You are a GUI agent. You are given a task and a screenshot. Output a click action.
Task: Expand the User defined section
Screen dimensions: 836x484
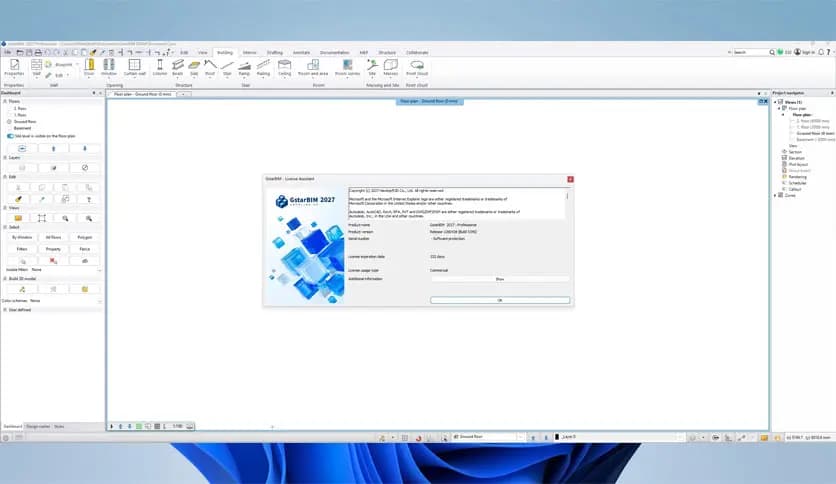click(5, 310)
